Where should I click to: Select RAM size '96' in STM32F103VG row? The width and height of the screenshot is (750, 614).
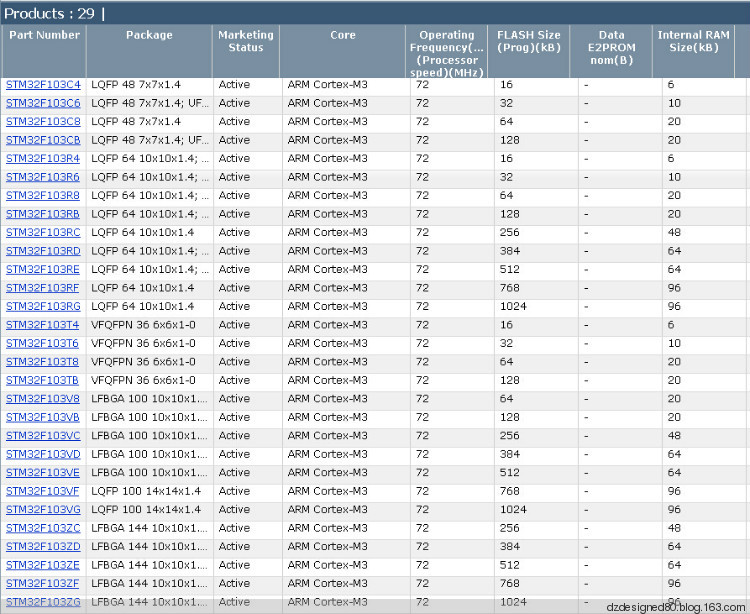click(674, 510)
